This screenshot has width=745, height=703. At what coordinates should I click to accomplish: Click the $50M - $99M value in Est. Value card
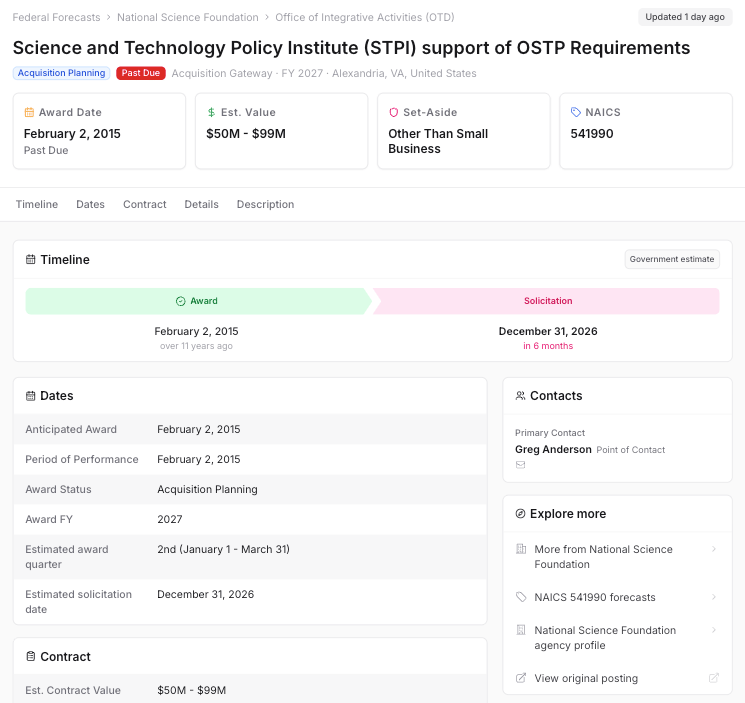coord(246,134)
